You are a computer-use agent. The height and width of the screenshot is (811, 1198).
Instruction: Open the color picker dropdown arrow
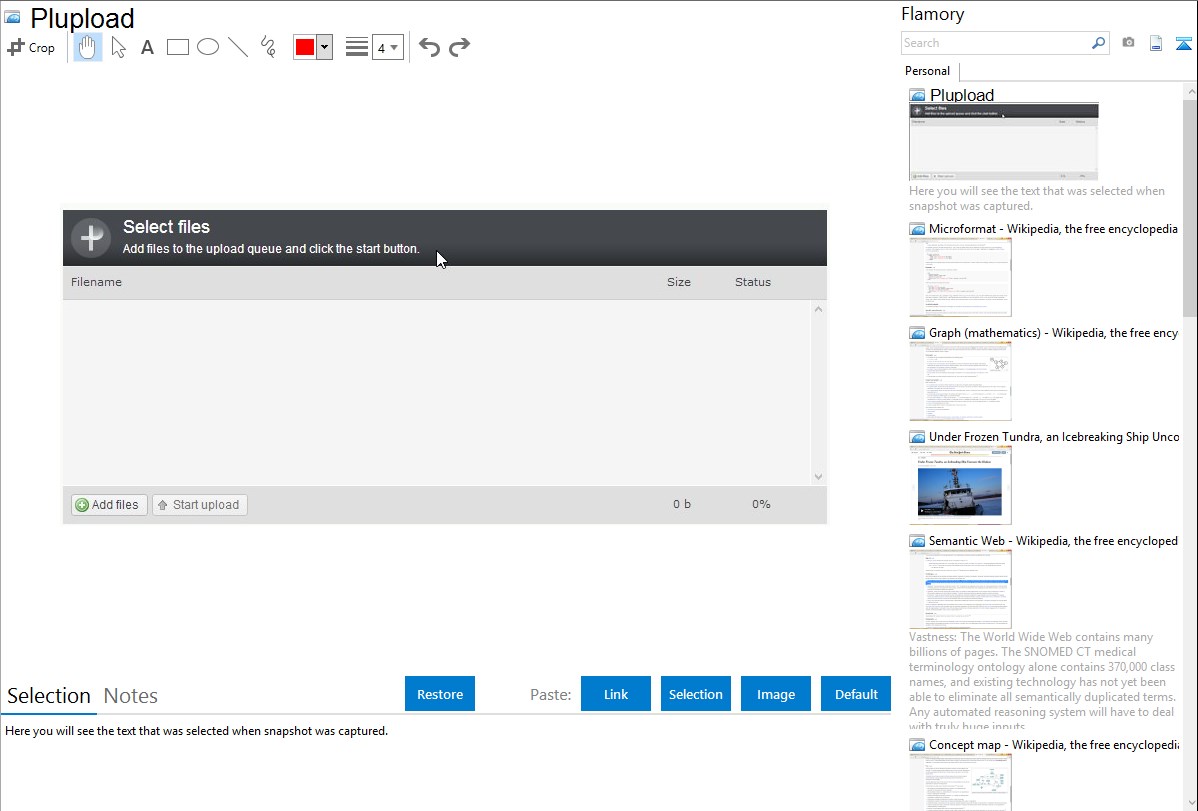coord(325,47)
